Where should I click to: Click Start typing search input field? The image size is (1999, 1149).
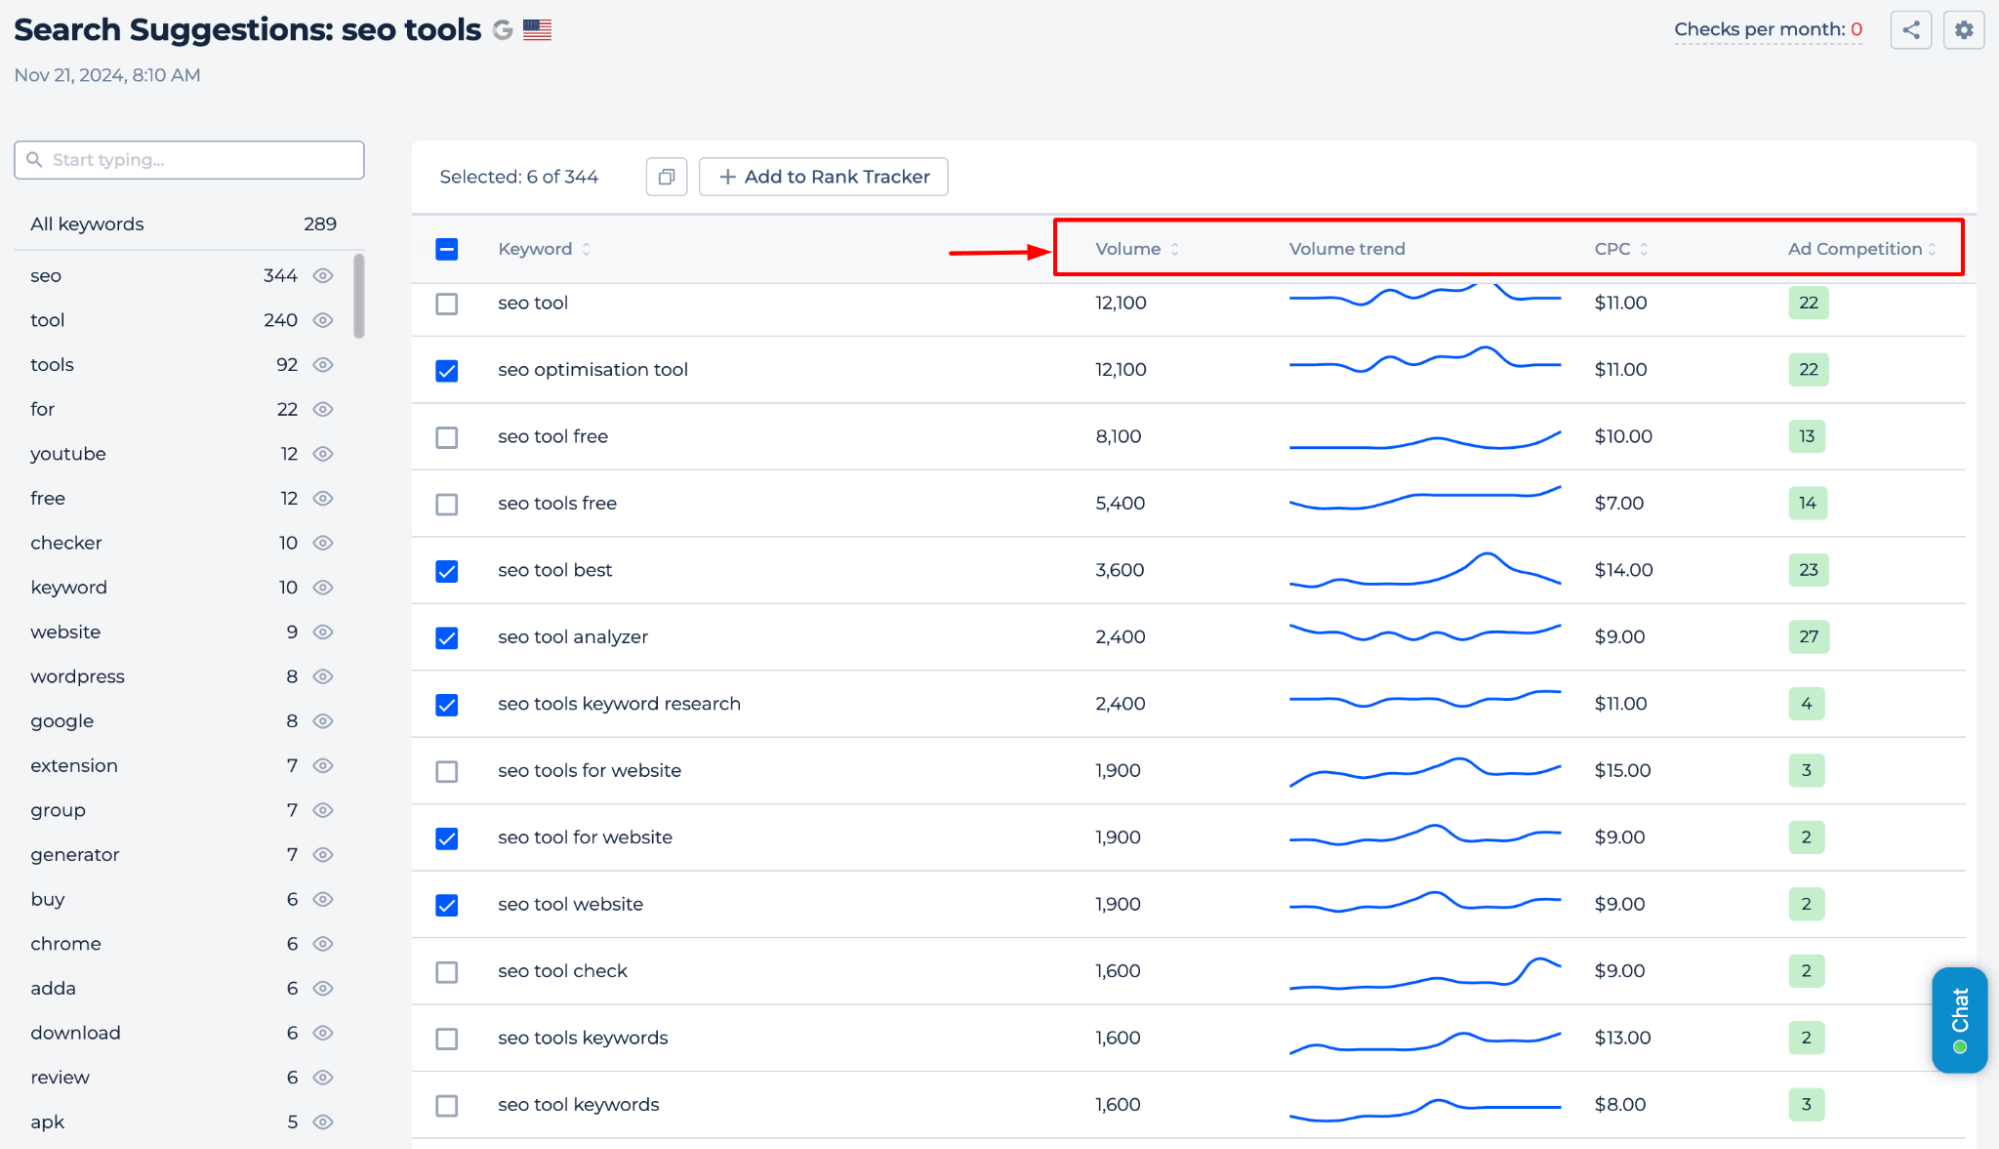pyautogui.click(x=188, y=159)
